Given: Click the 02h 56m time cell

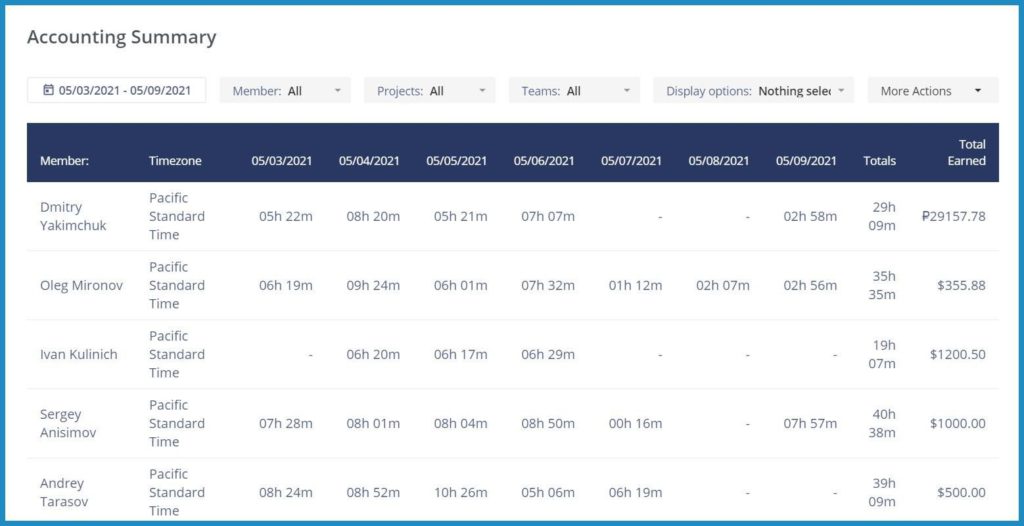Looking at the screenshot, I should [x=810, y=286].
